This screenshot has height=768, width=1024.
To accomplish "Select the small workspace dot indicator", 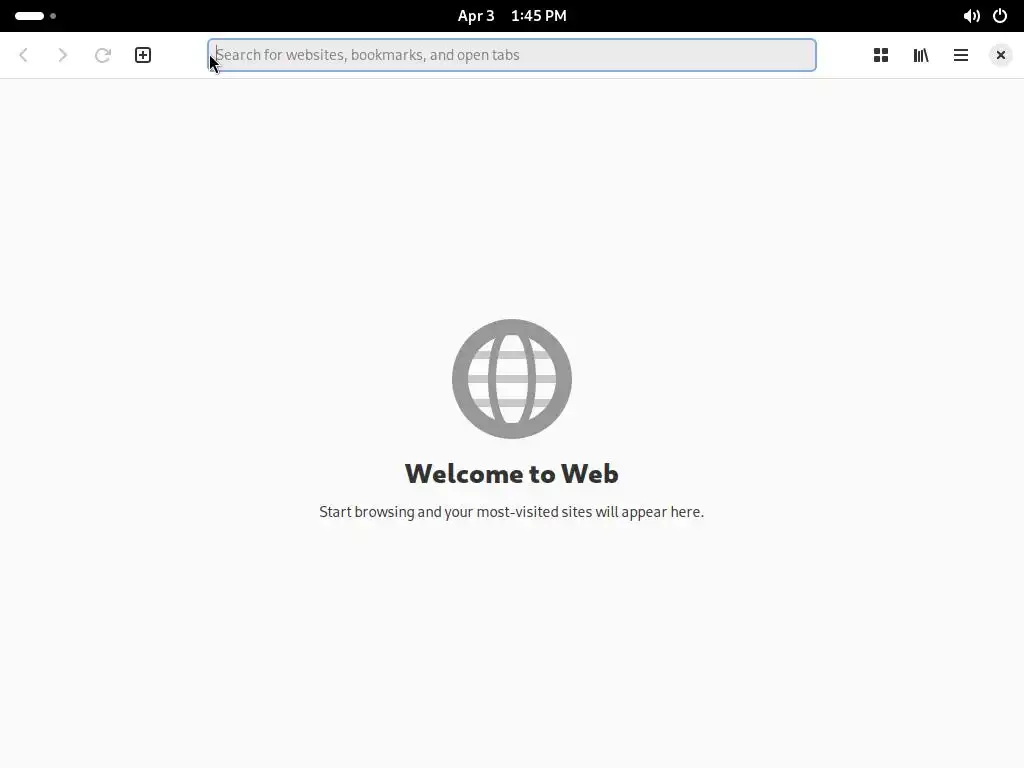I will coord(53,16).
